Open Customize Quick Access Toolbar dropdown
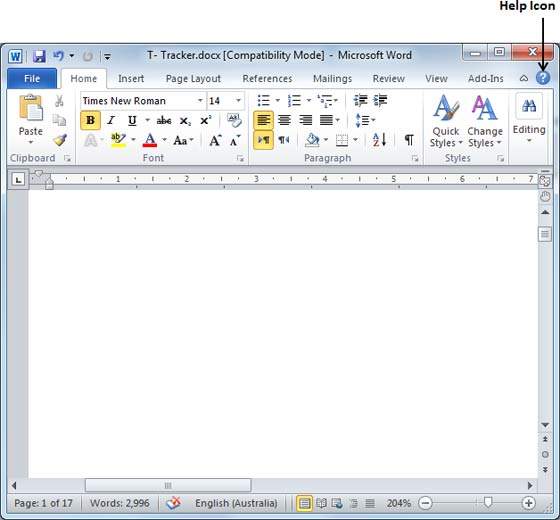Screen dimensions: 560x520 107,56
